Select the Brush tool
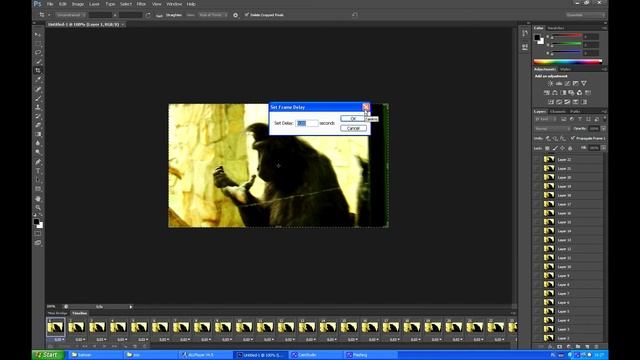The height and width of the screenshot is (360, 640). pyautogui.click(x=38, y=98)
